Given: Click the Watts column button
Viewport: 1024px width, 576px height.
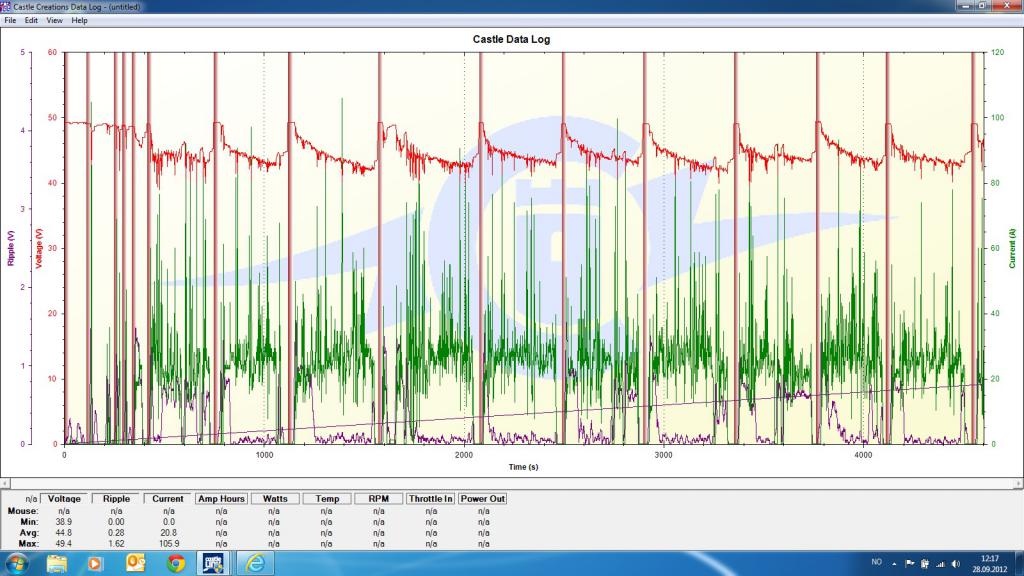Looking at the screenshot, I should click(275, 498).
